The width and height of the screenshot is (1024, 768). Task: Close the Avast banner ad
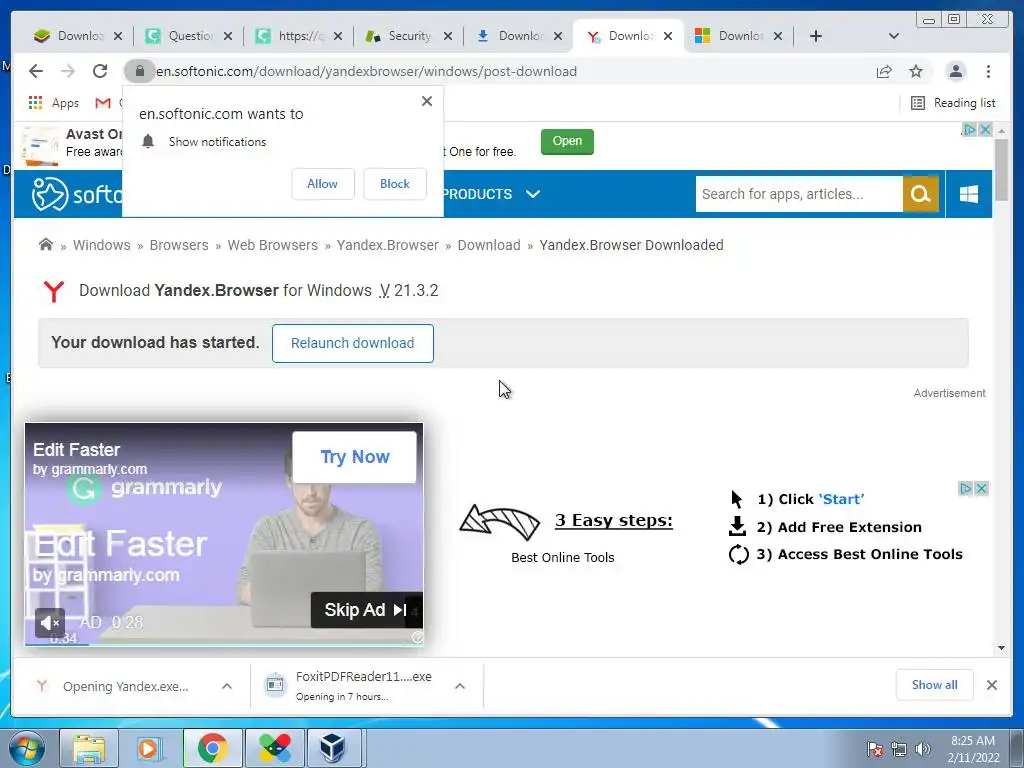(985, 130)
